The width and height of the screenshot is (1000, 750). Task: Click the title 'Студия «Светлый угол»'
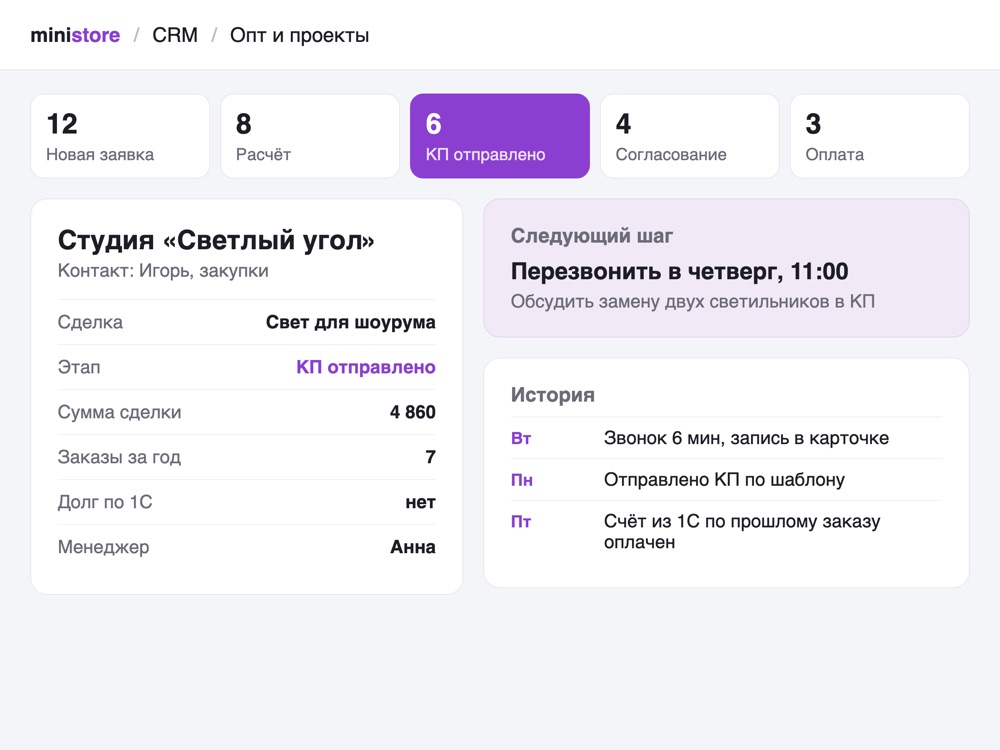[216, 240]
